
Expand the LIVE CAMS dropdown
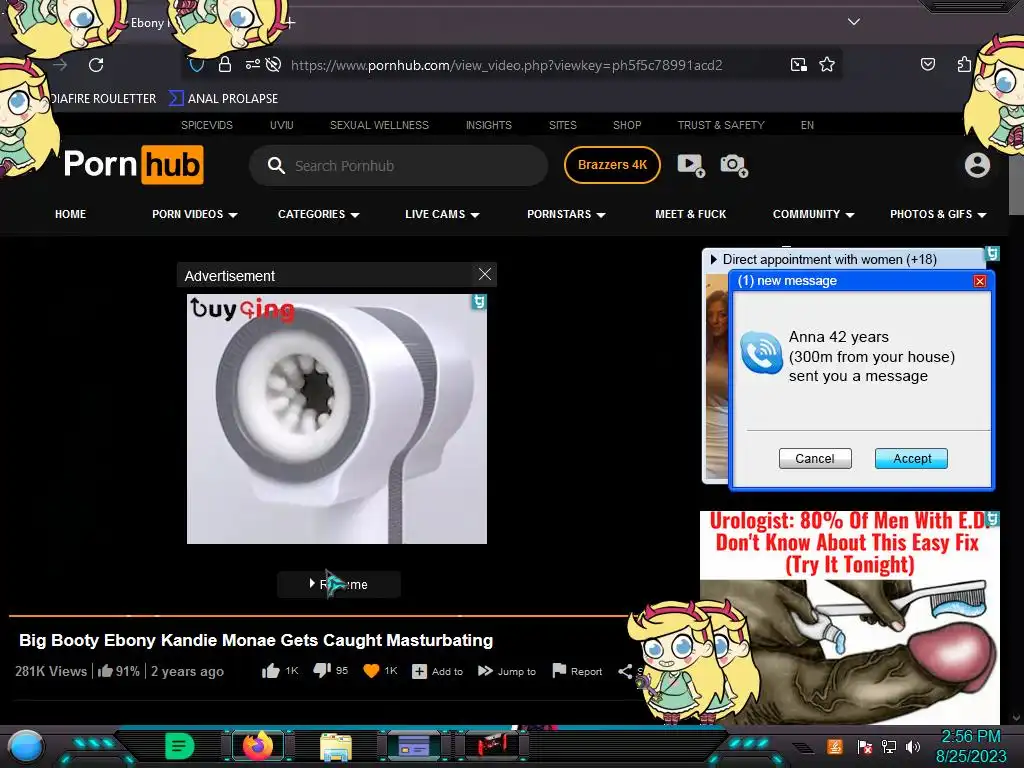click(442, 214)
